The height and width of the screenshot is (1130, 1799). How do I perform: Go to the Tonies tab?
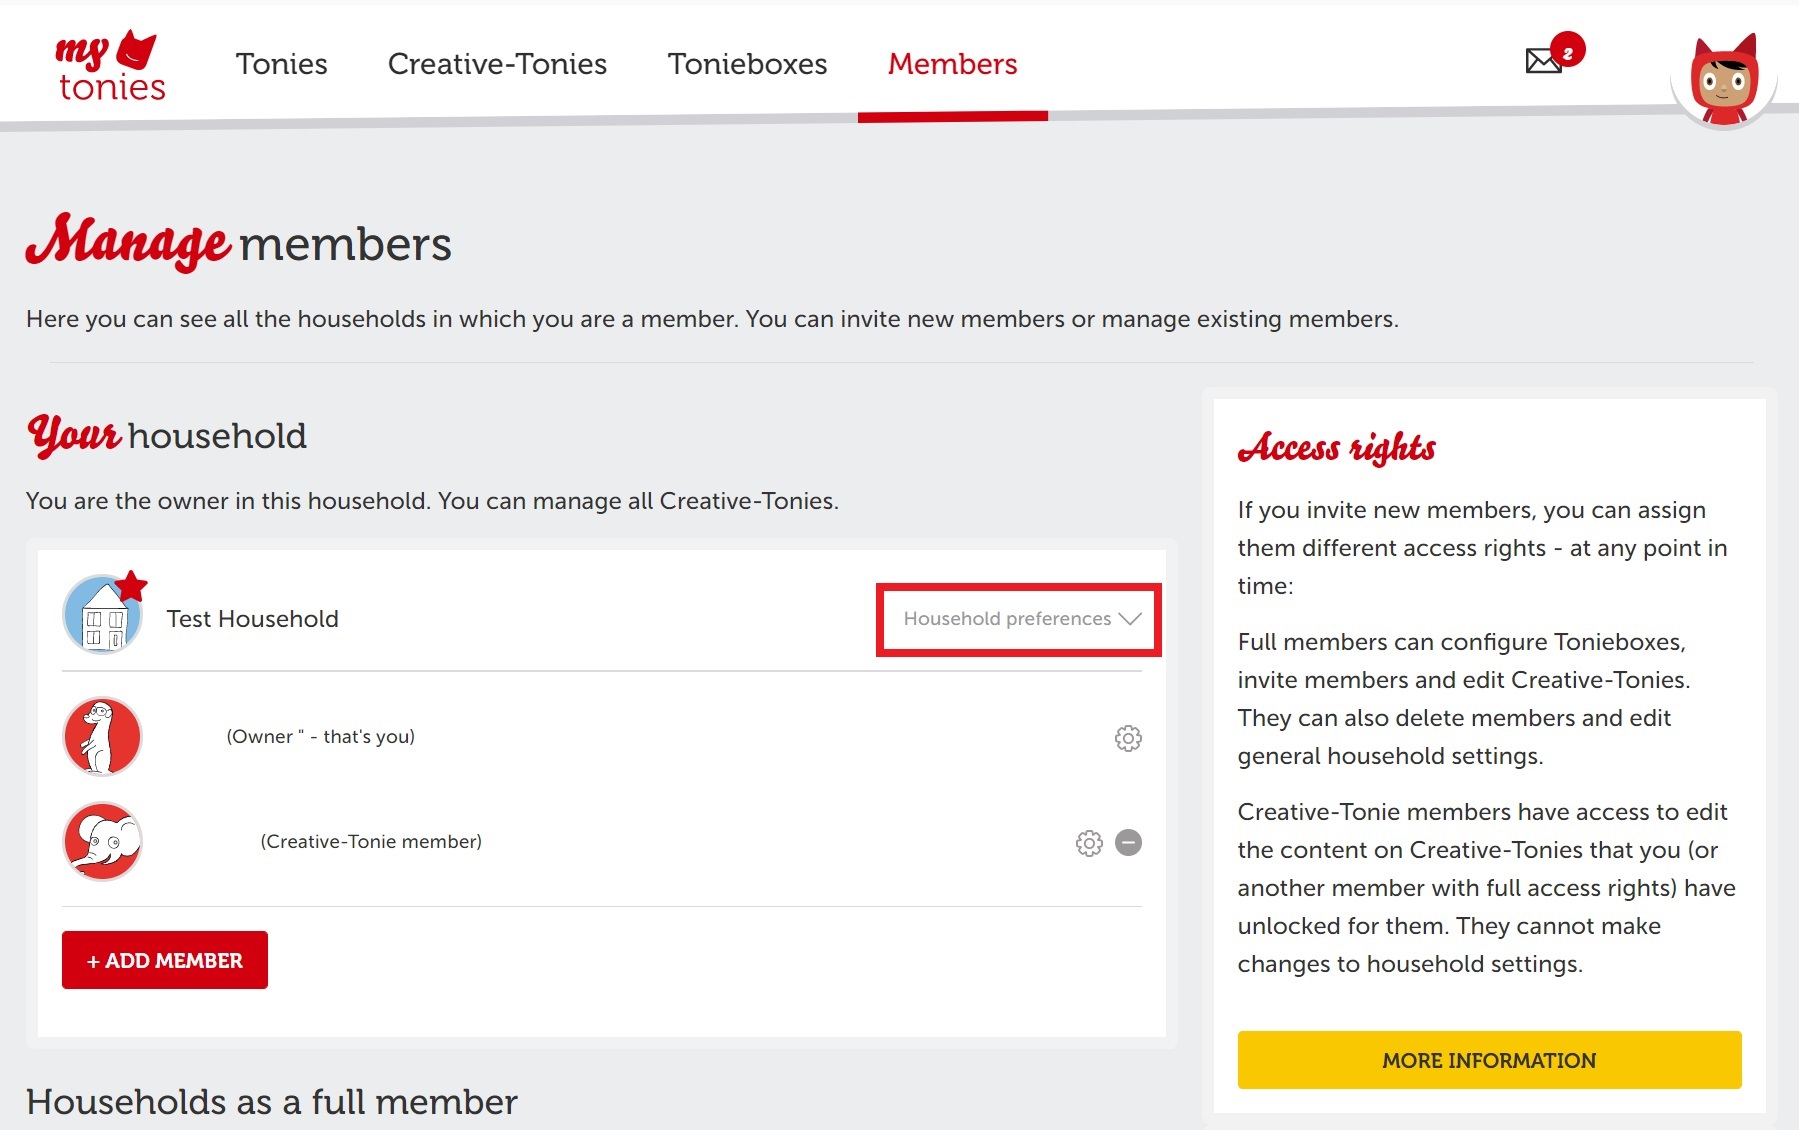point(281,64)
